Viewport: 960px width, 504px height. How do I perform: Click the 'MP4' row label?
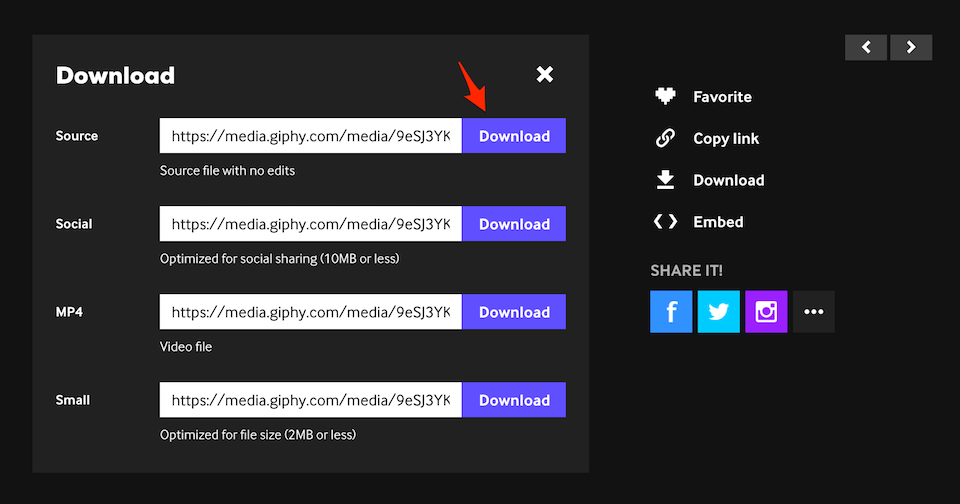click(69, 312)
